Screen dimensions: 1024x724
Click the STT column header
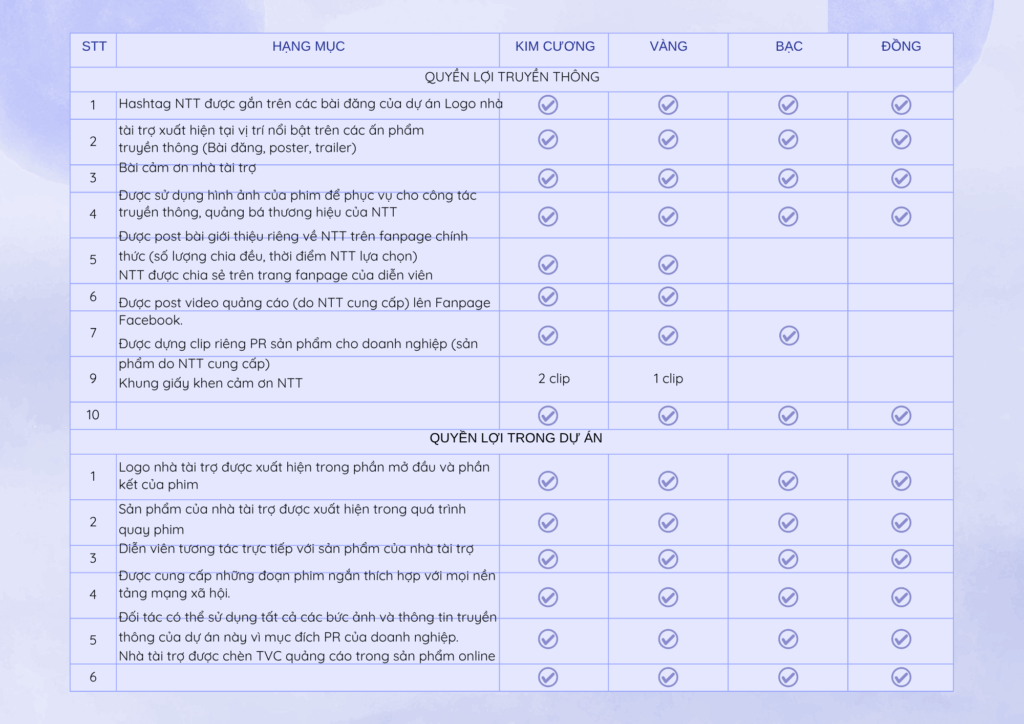(x=94, y=47)
